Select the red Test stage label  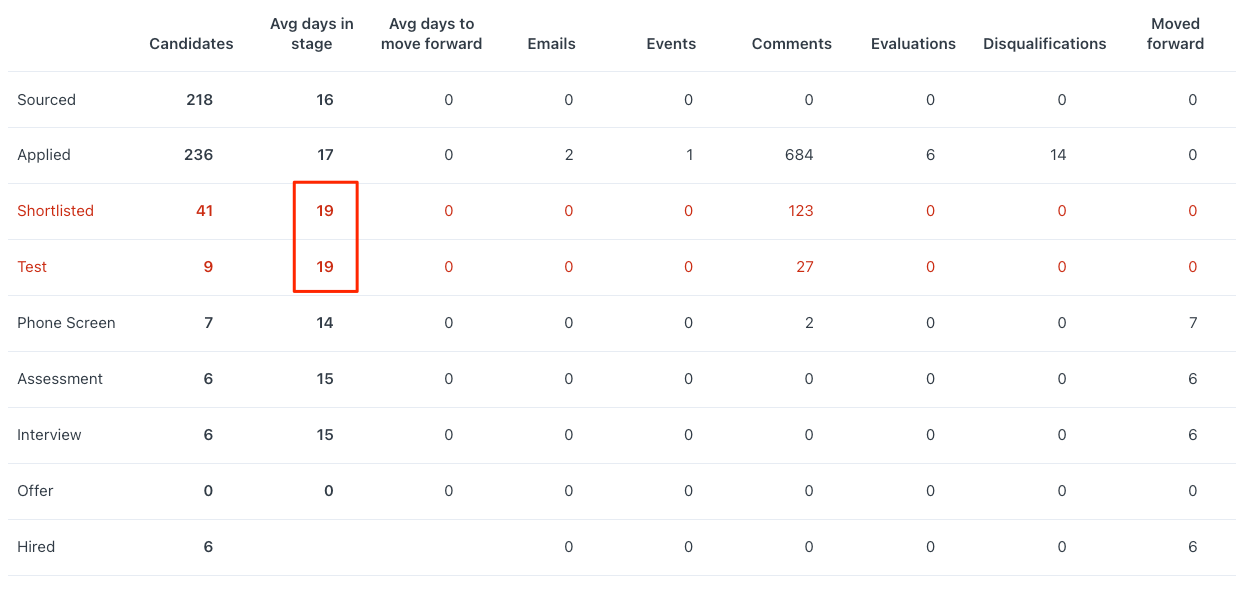click(x=32, y=267)
